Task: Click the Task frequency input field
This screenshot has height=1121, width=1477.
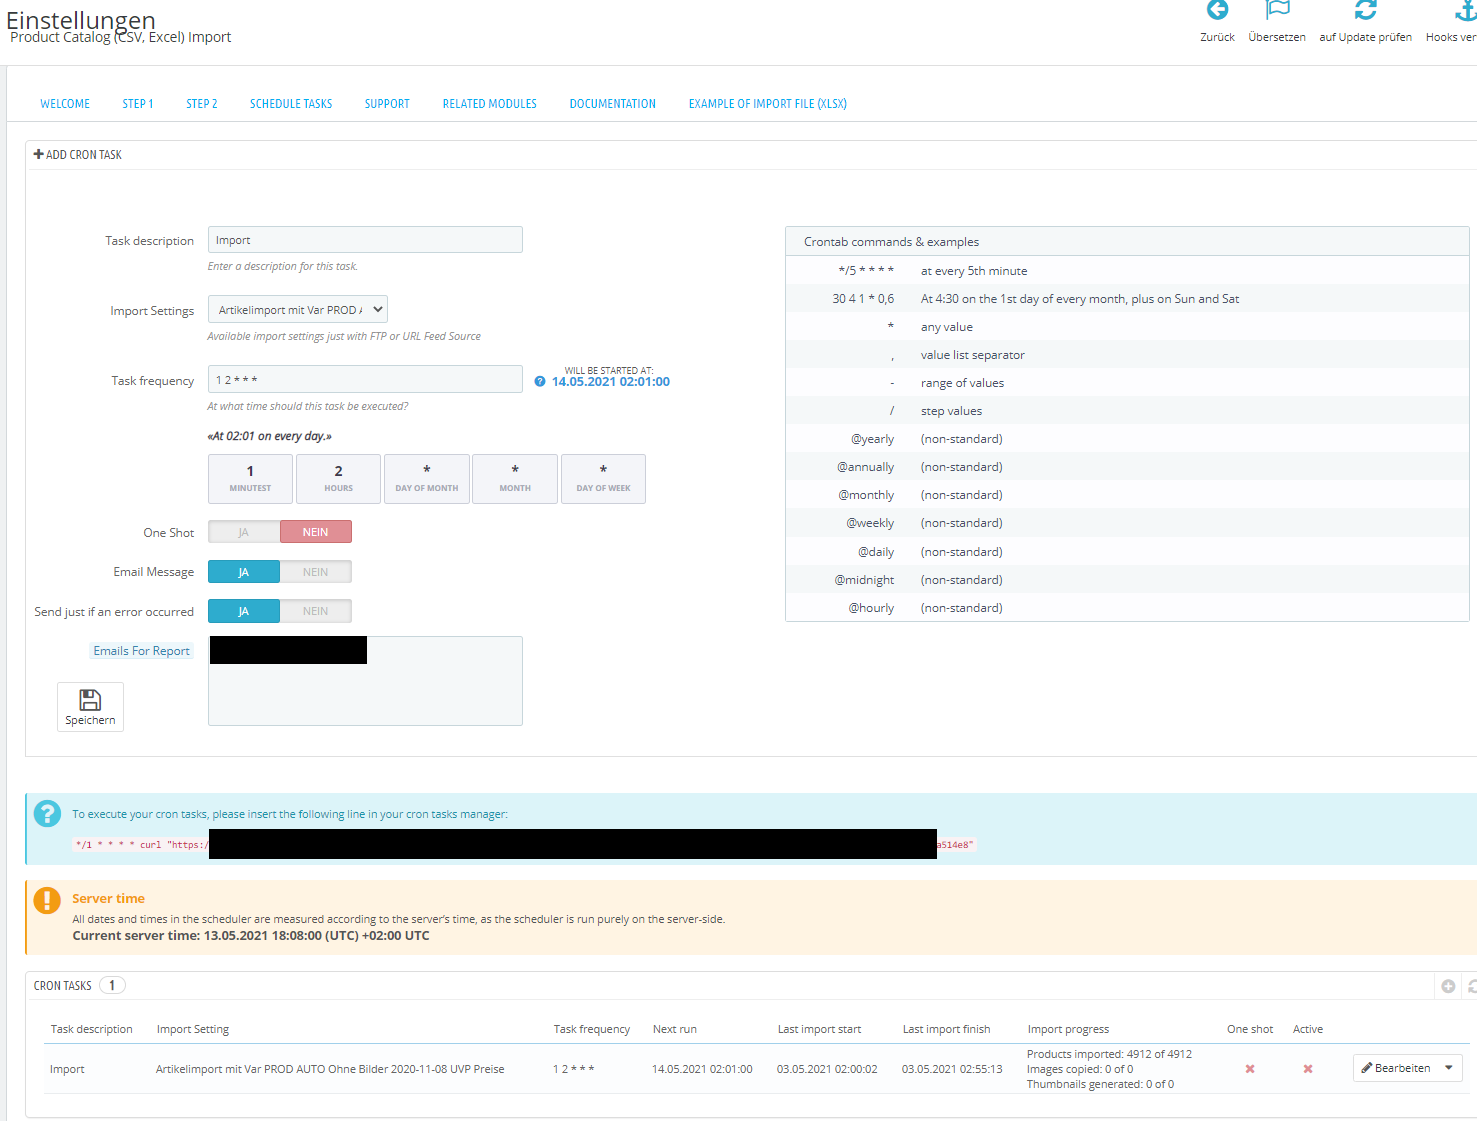Action: 365,380
